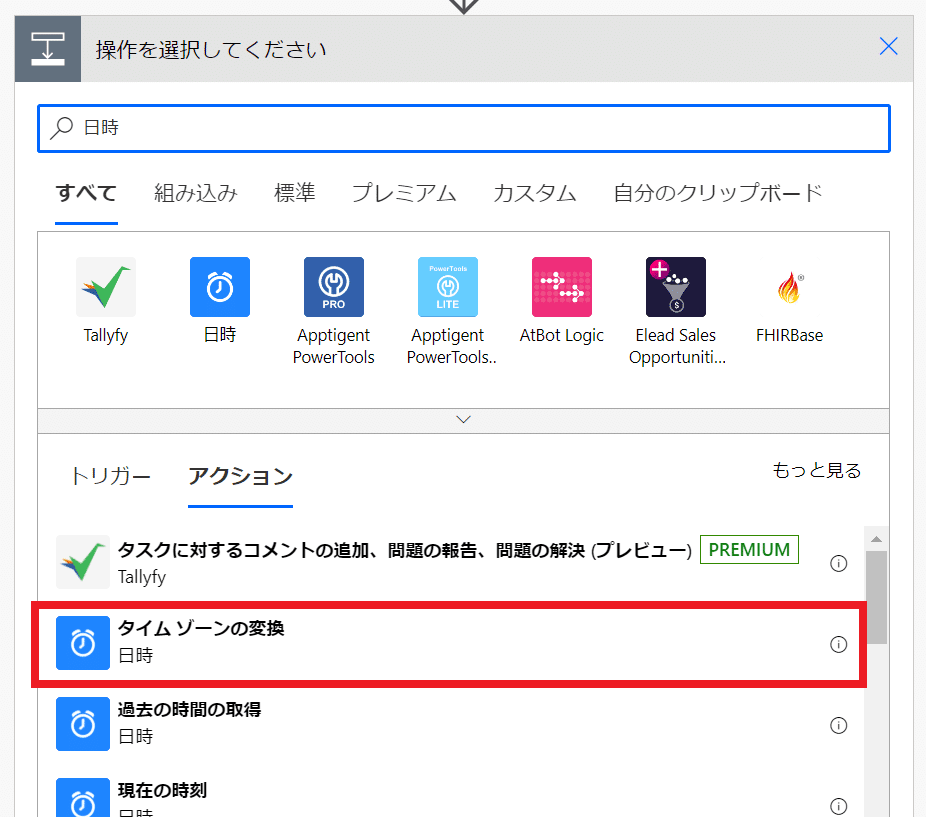Viewport: 926px width, 817px height.
Task: Open Apptigent PowerTools LITE connector
Action: [448, 287]
